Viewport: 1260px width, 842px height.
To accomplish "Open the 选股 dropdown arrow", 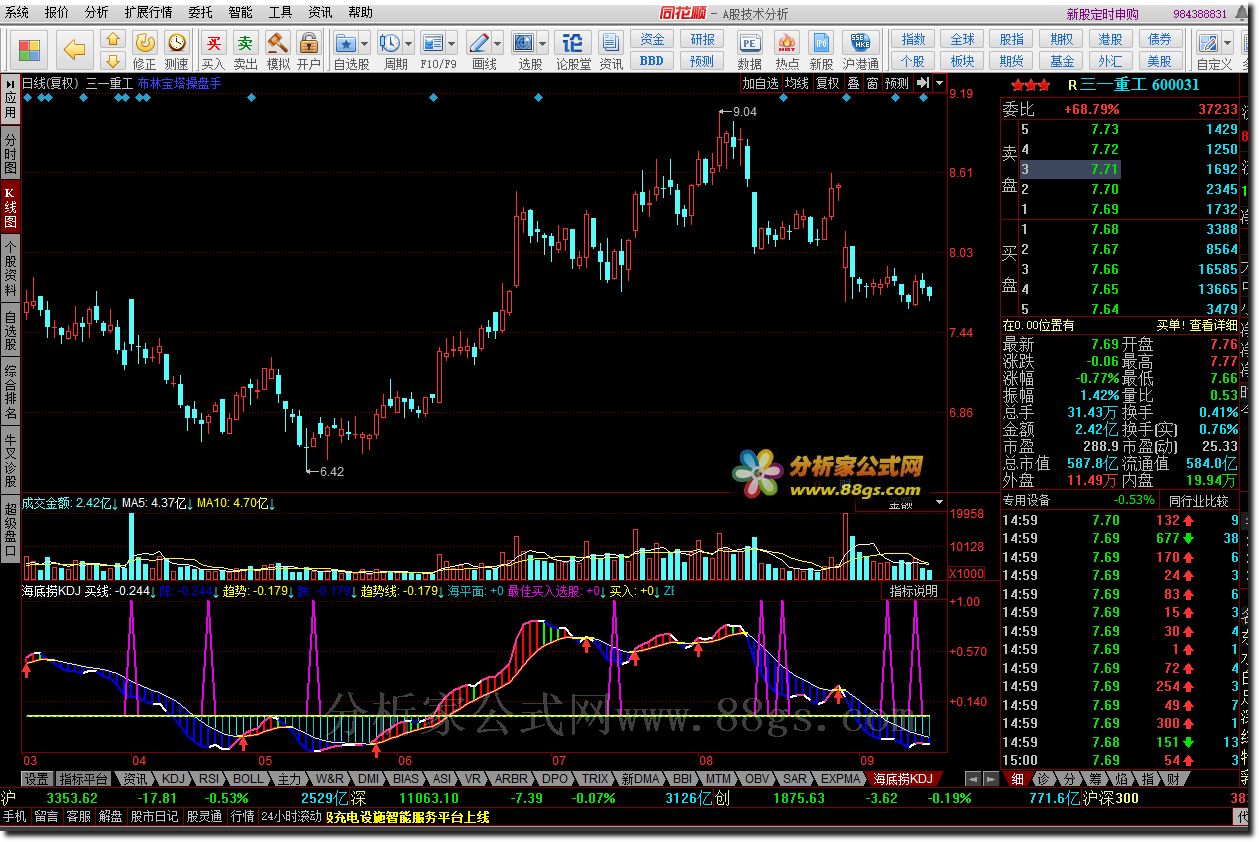I will 542,43.
